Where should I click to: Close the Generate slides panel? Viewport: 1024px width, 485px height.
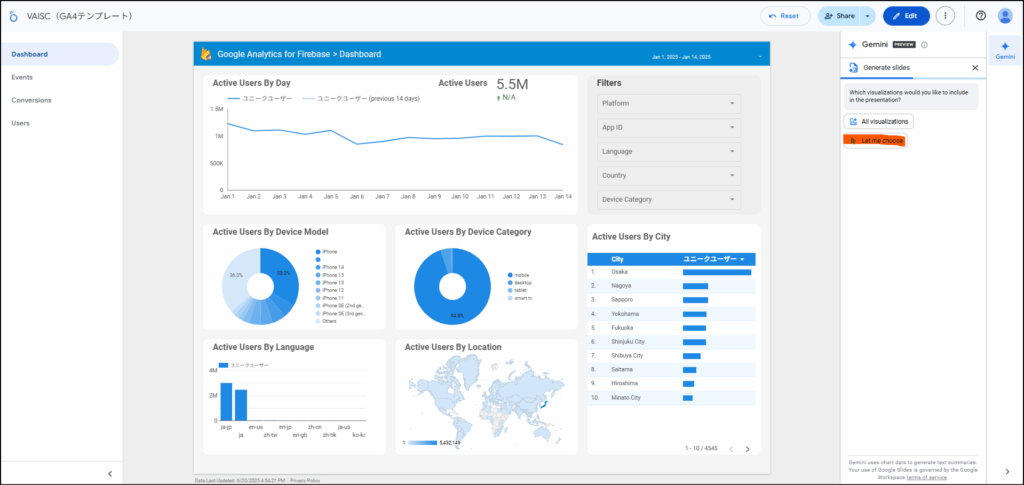pos(975,67)
